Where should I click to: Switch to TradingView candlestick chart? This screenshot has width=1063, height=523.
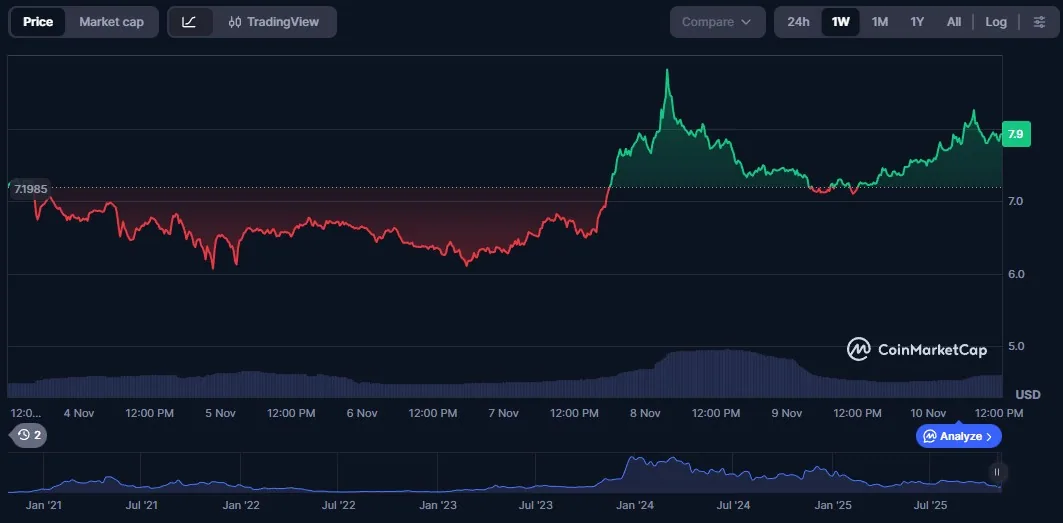click(274, 22)
